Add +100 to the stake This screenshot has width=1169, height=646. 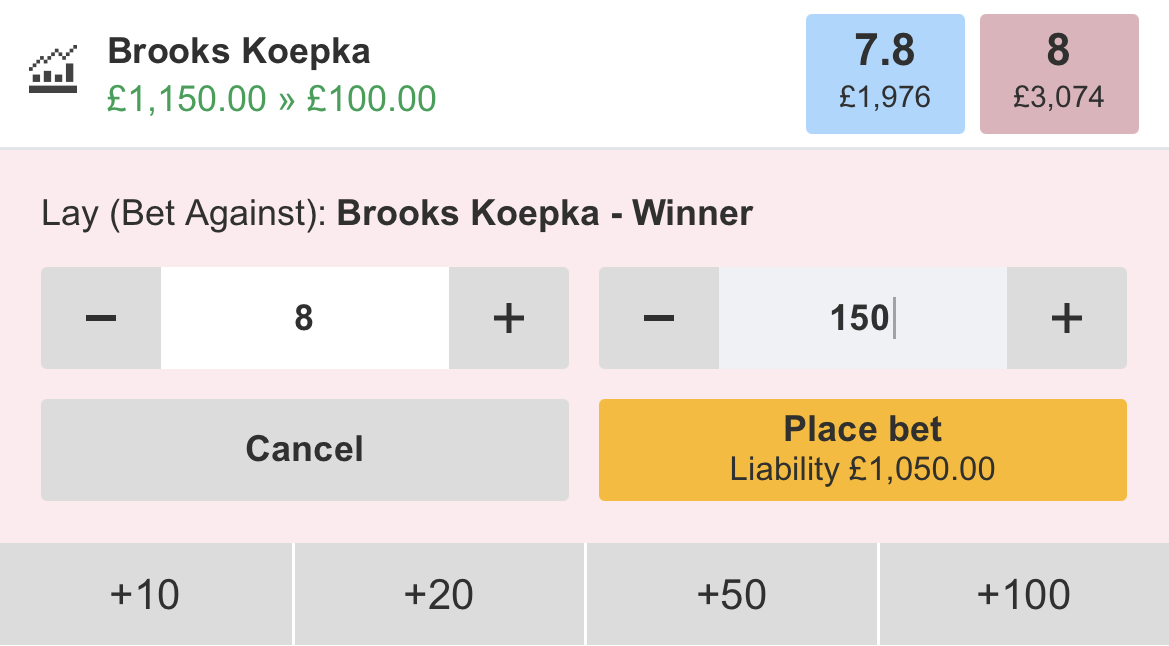pos(1024,595)
